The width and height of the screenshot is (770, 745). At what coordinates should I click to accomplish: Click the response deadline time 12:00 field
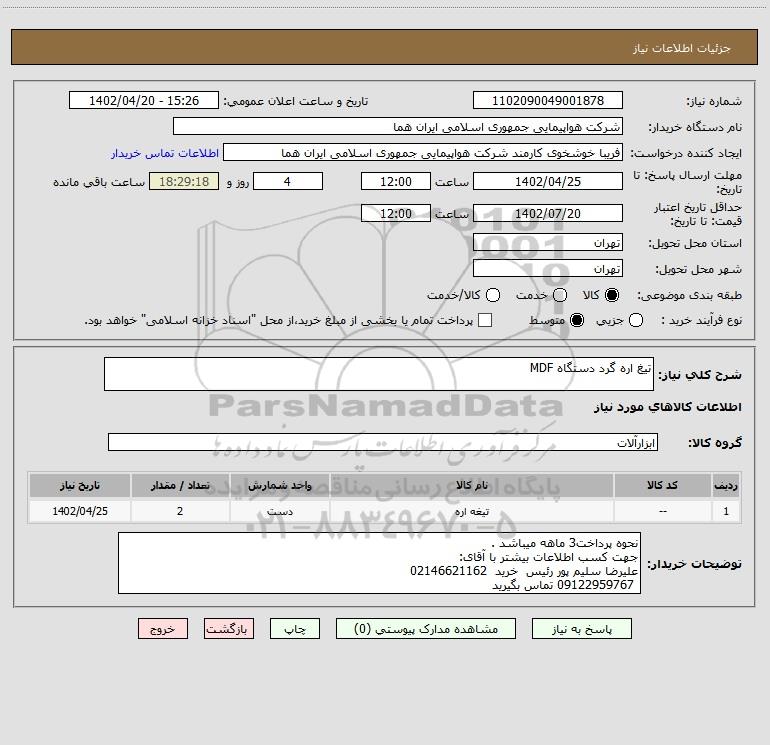point(396,181)
